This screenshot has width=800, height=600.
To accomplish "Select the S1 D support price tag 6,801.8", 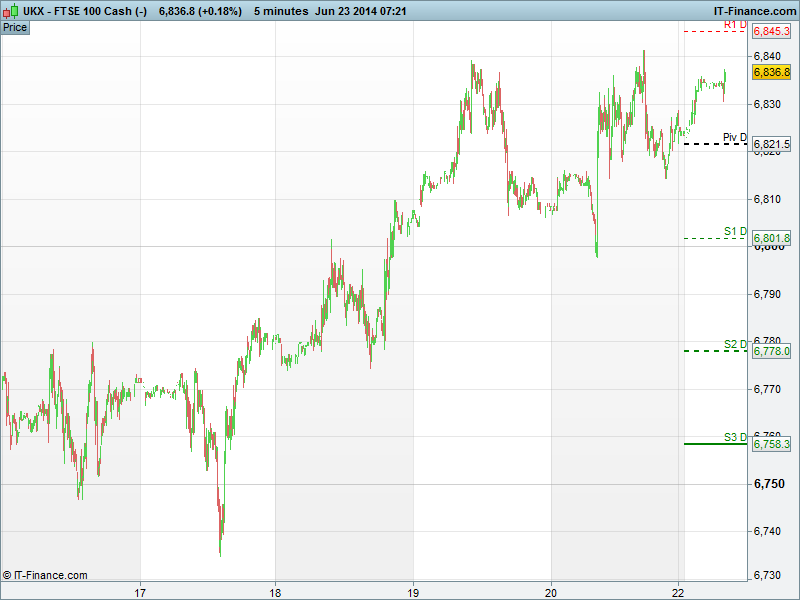I will pos(771,238).
